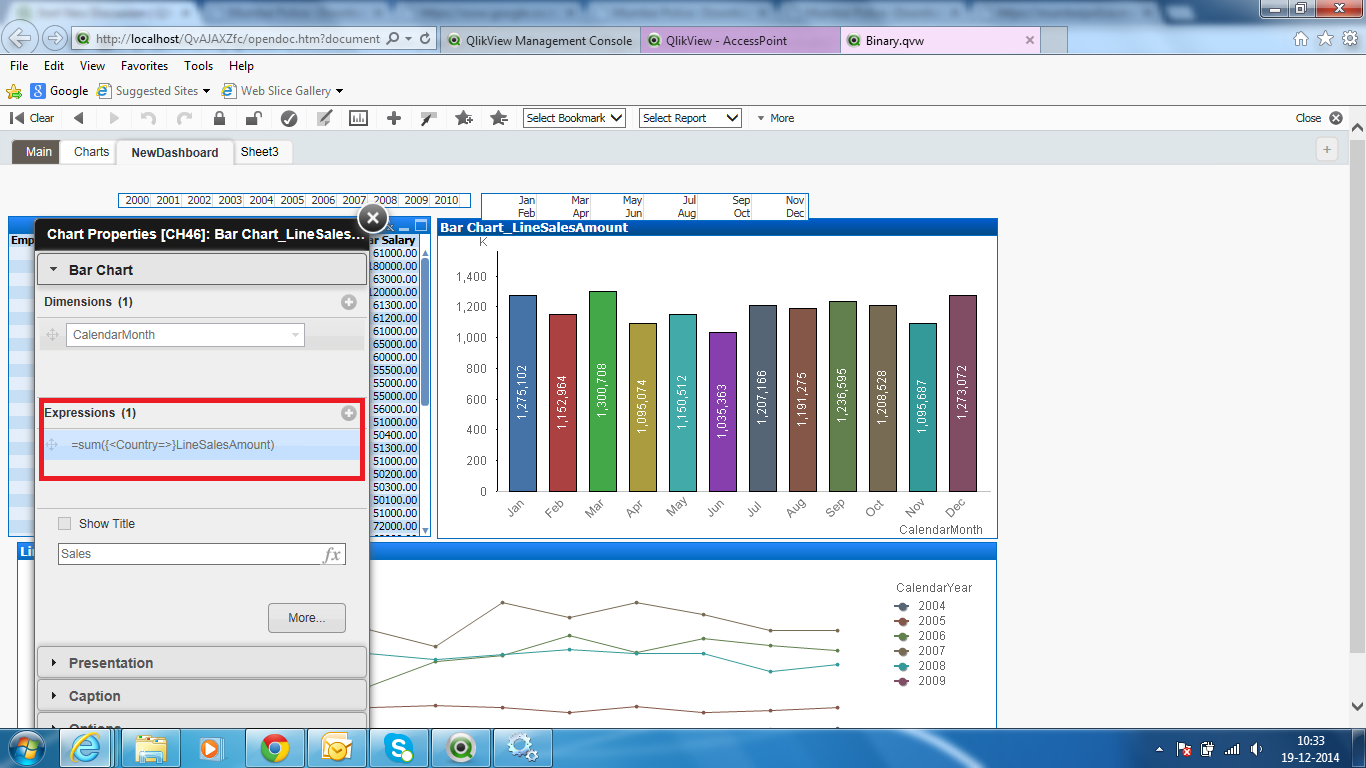
Task: Open the Web Slice Gallery dropdown
Action: click(x=283, y=91)
